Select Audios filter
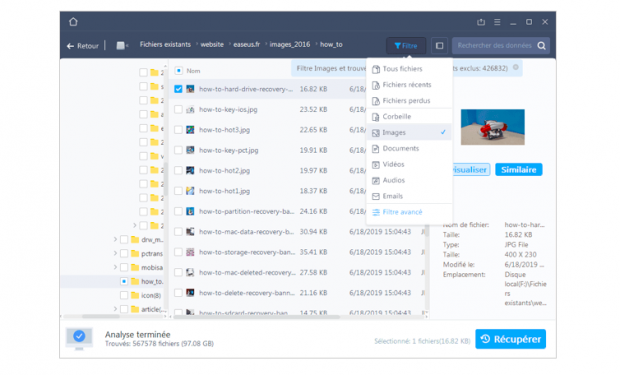 (409, 180)
